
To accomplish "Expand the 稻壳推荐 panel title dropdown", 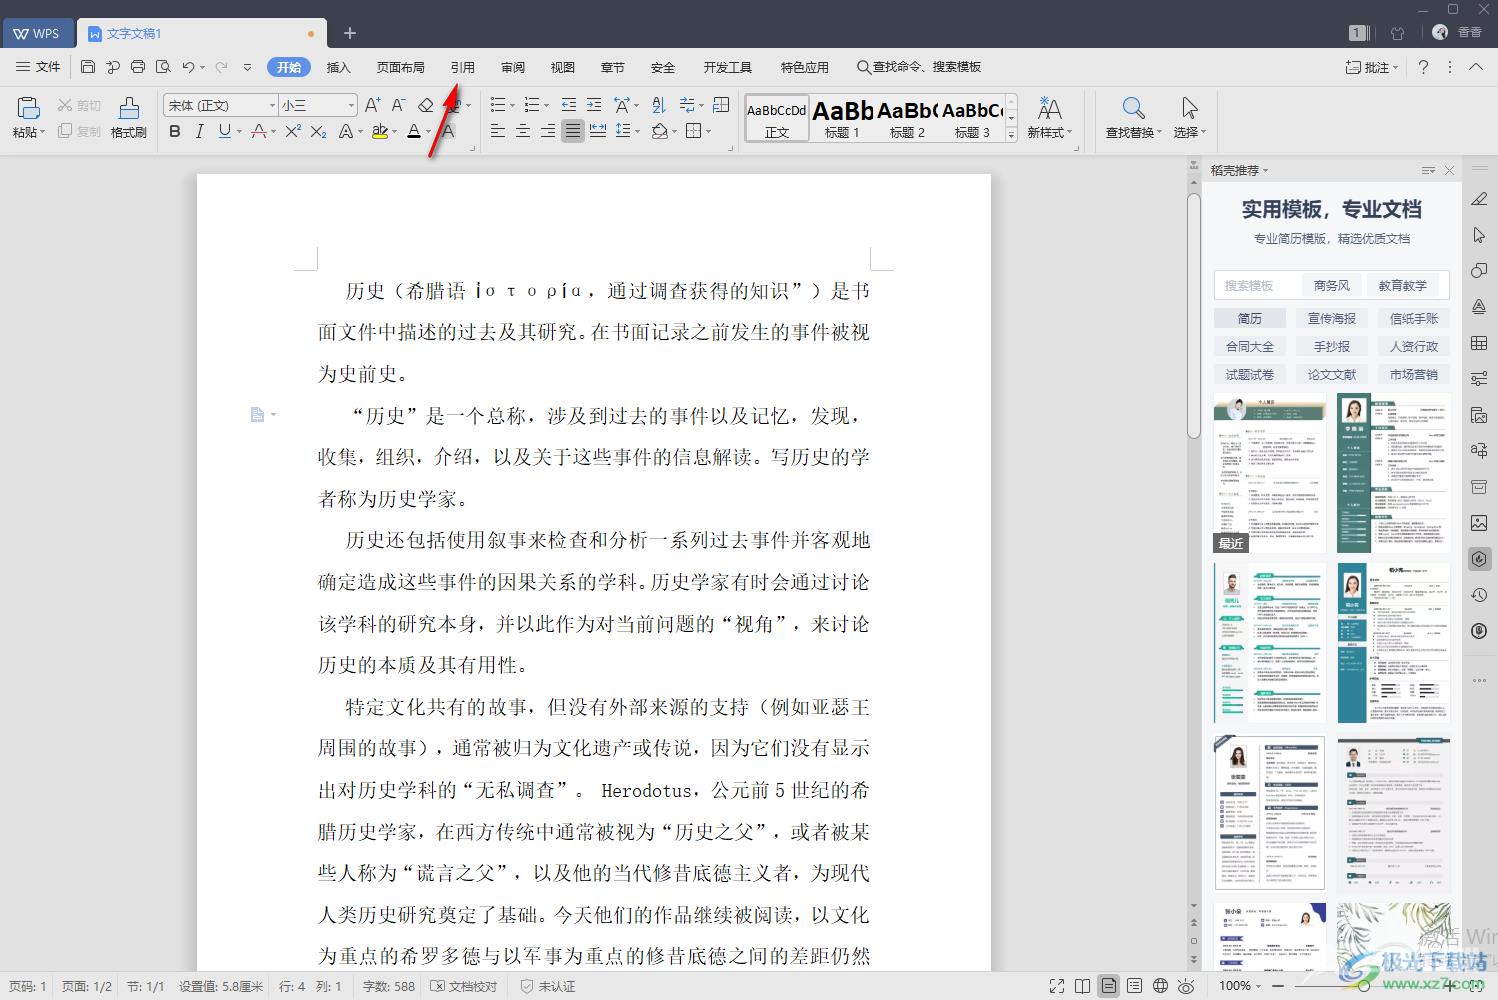I will click(1265, 171).
